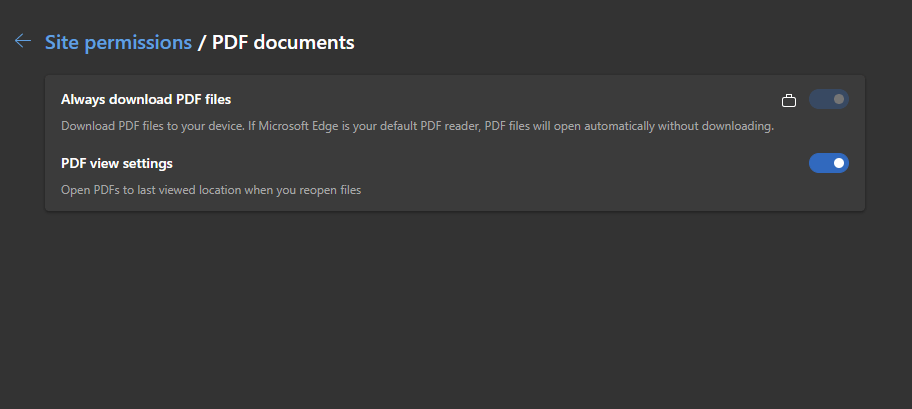Click the briefcase managed-by-organization icon

(x=789, y=100)
